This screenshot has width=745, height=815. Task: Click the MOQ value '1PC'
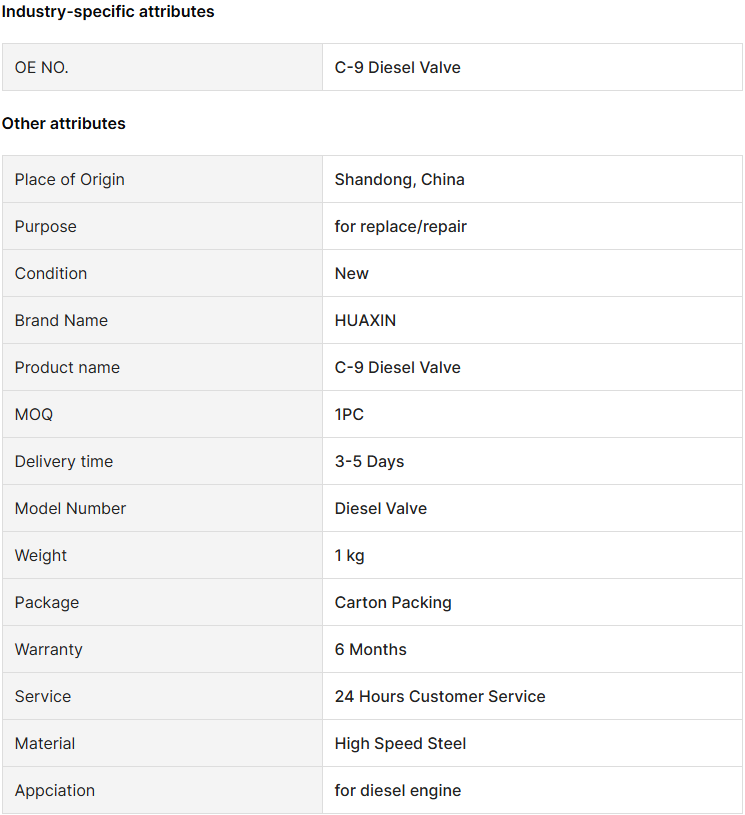(349, 414)
